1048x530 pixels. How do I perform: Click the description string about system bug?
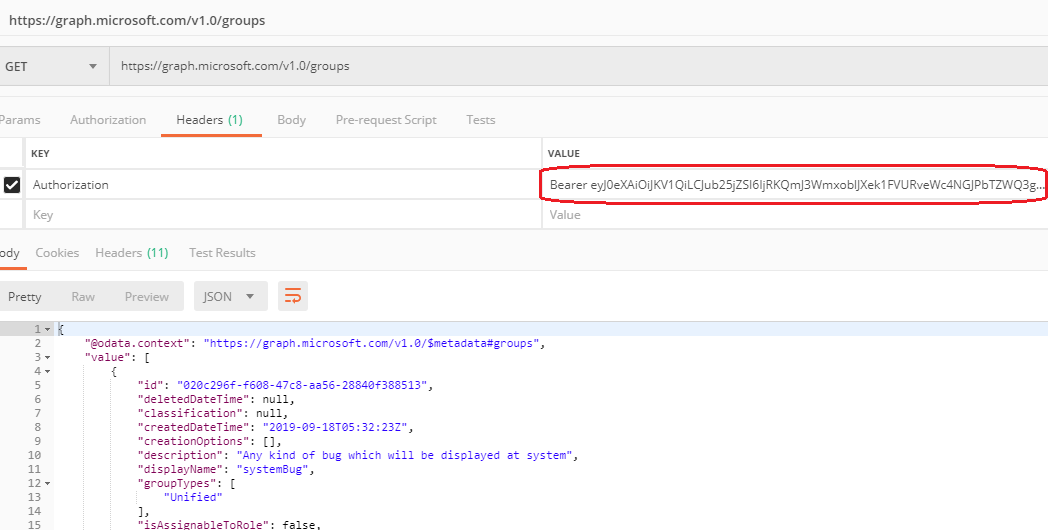point(404,455)
